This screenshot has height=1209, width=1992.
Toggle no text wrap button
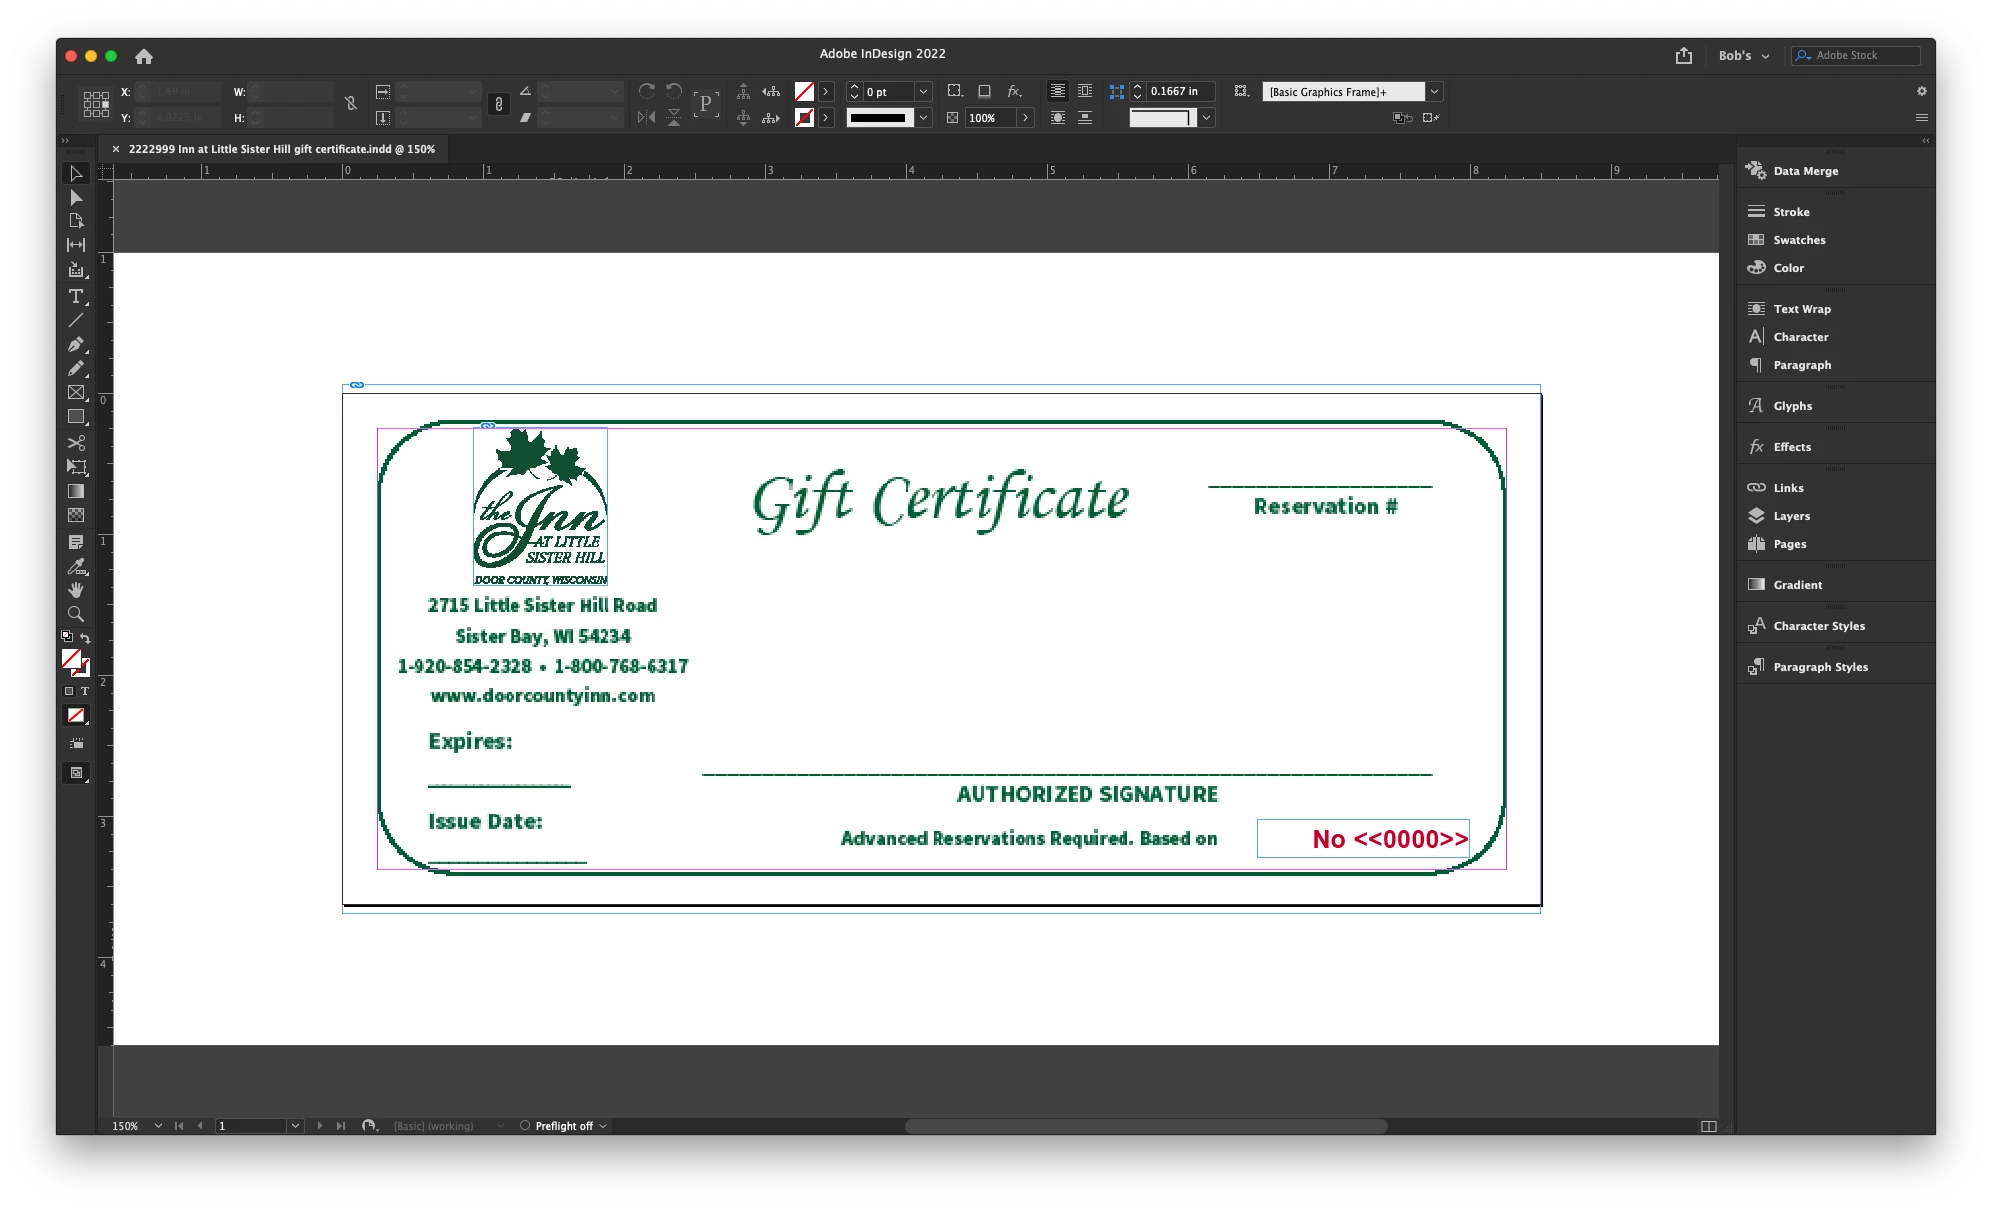point(1057,91)
